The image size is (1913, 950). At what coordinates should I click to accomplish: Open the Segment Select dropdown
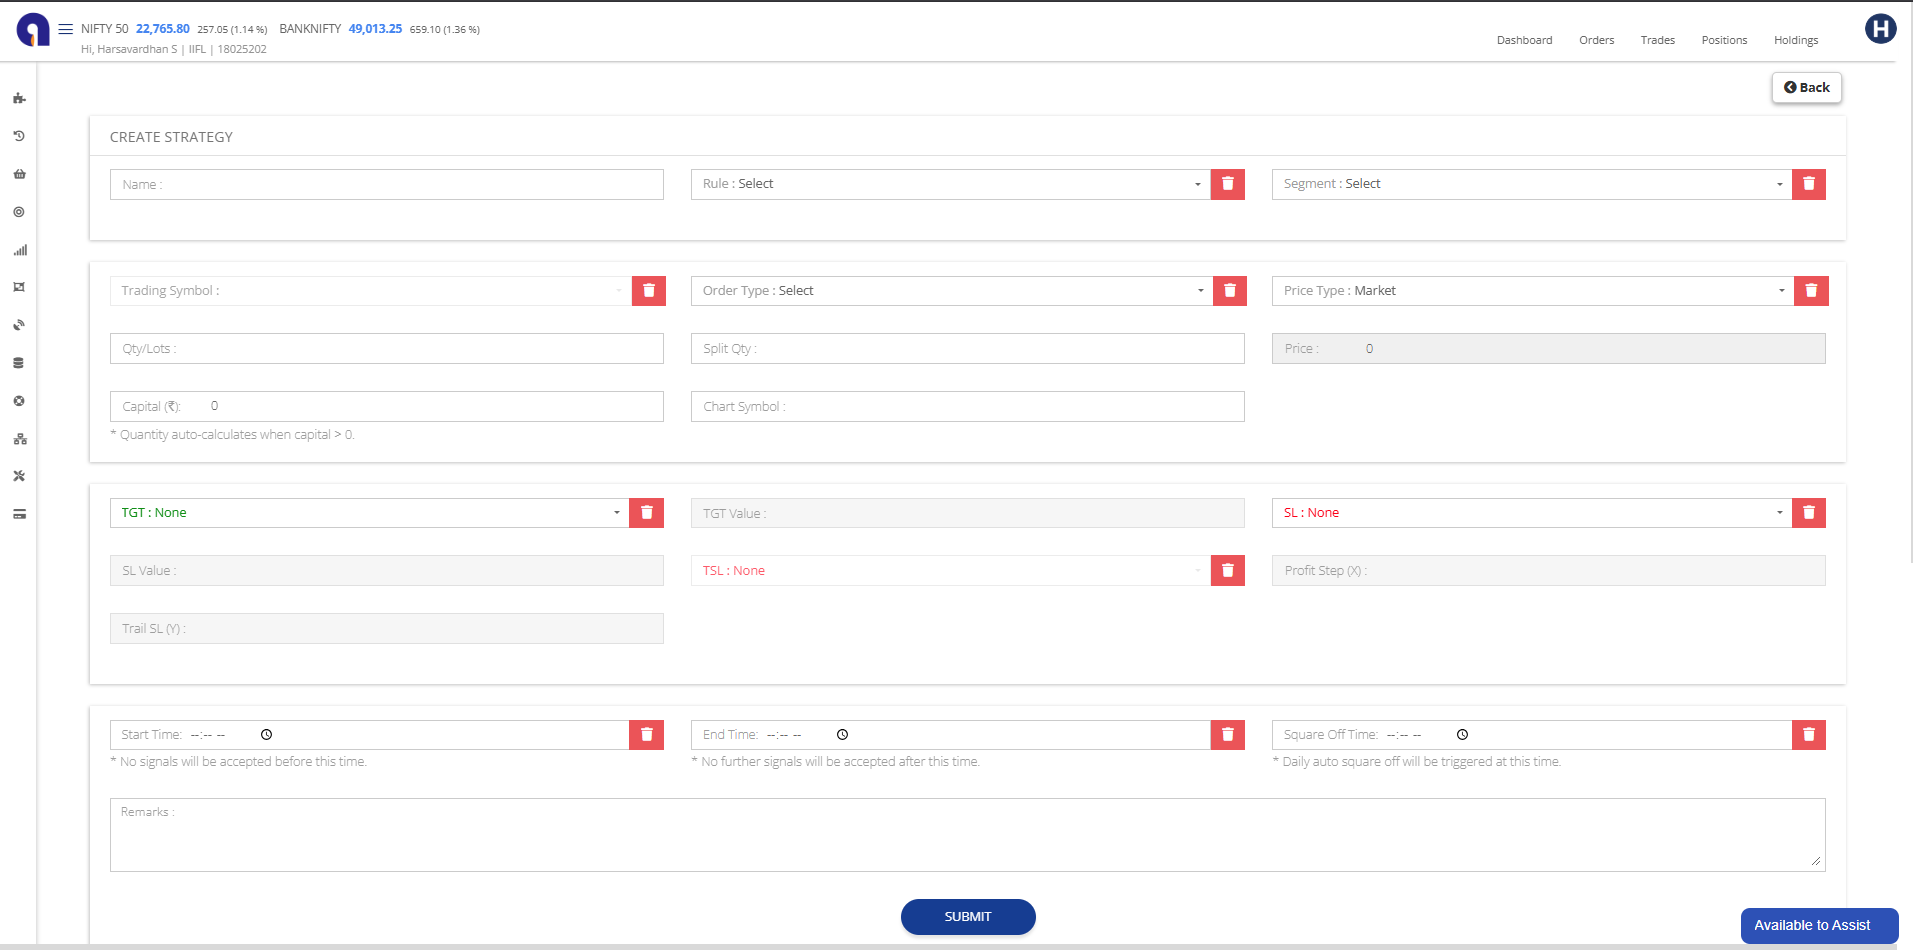pos(1531,184)
